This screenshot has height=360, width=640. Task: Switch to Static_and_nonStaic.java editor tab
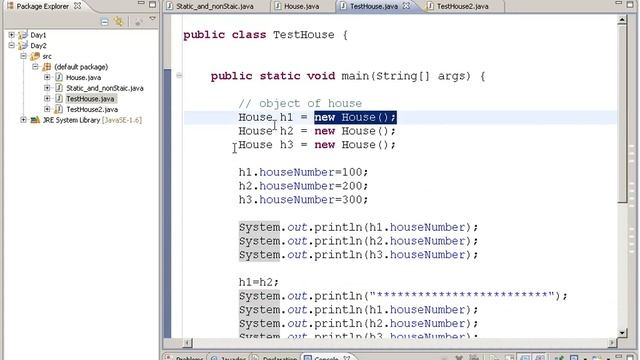click(215, 7)
